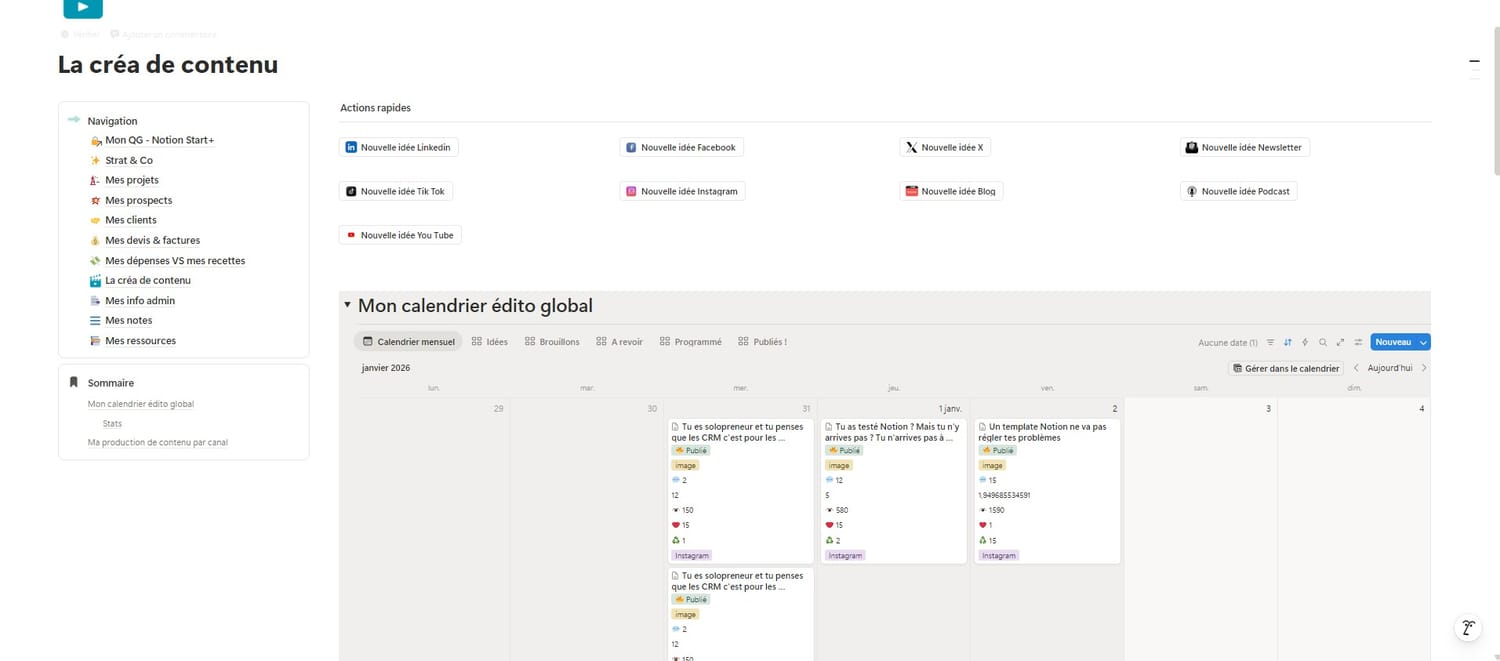Click Tuesday 30 calendar cell
The image size is (1500, 661).
(587, 530)
